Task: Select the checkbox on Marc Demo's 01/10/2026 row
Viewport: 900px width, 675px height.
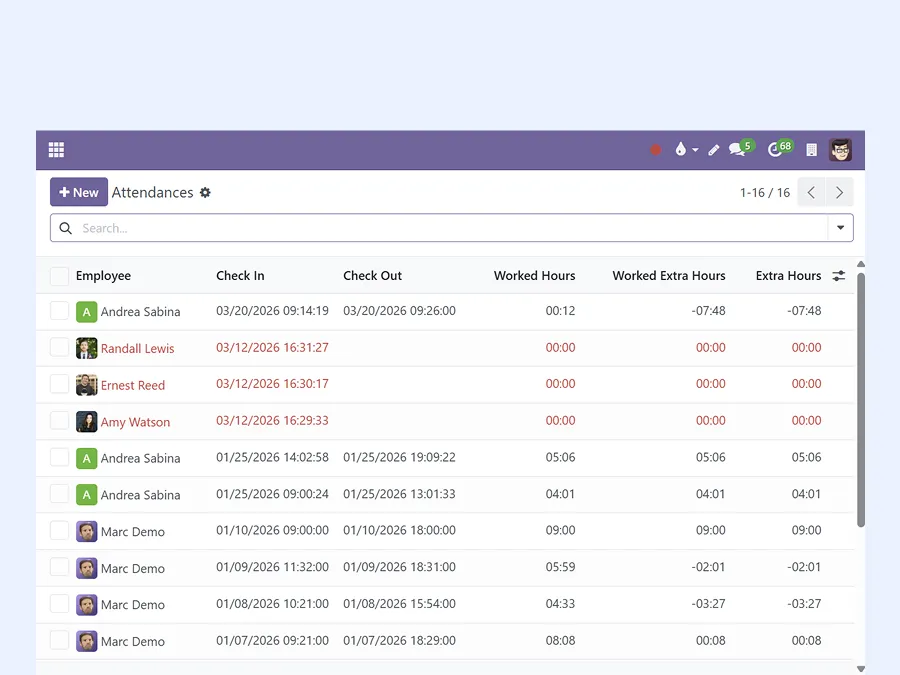Action: pyautogui.click(x=59, y=531)
